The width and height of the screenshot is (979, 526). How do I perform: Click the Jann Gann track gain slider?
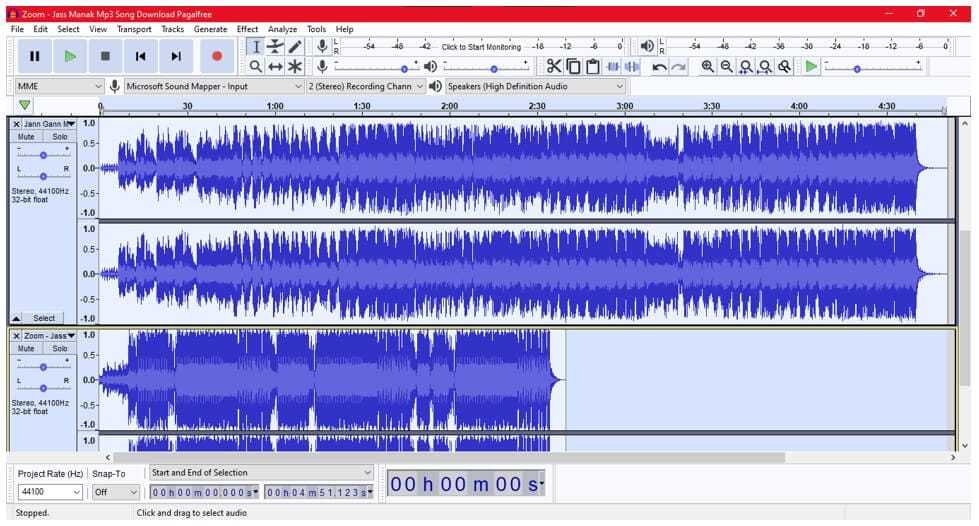click(x=43, y=155)
